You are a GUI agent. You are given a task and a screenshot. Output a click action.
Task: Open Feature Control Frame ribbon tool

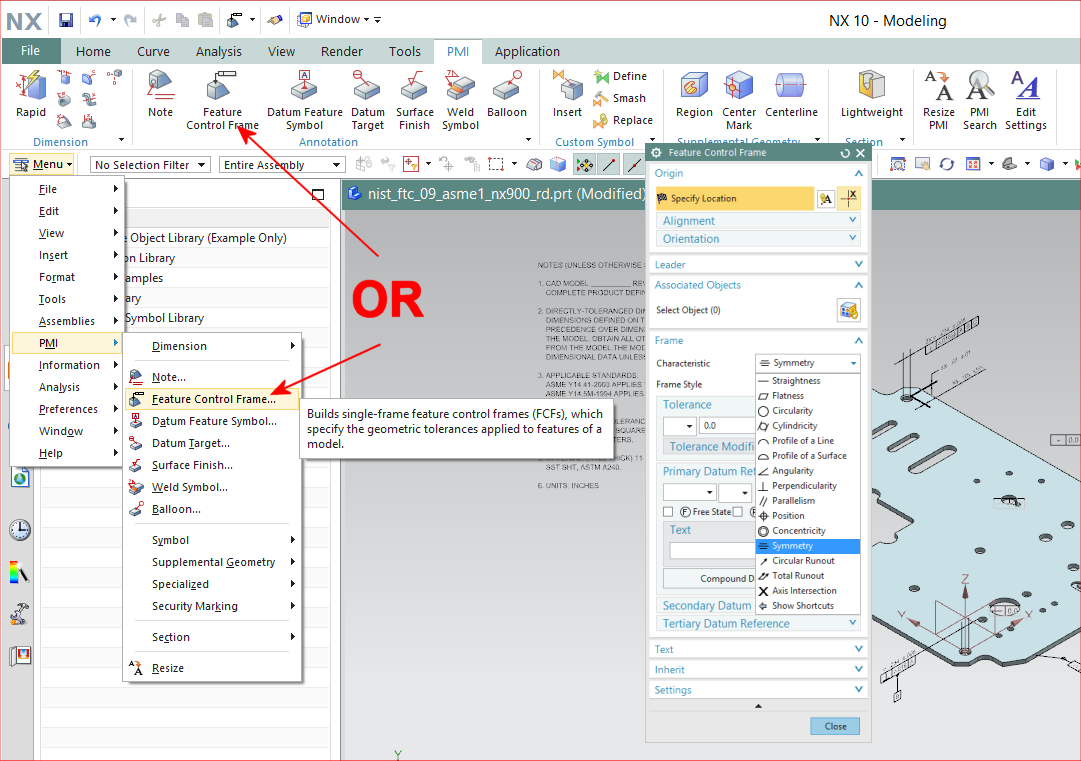point(222,101)
